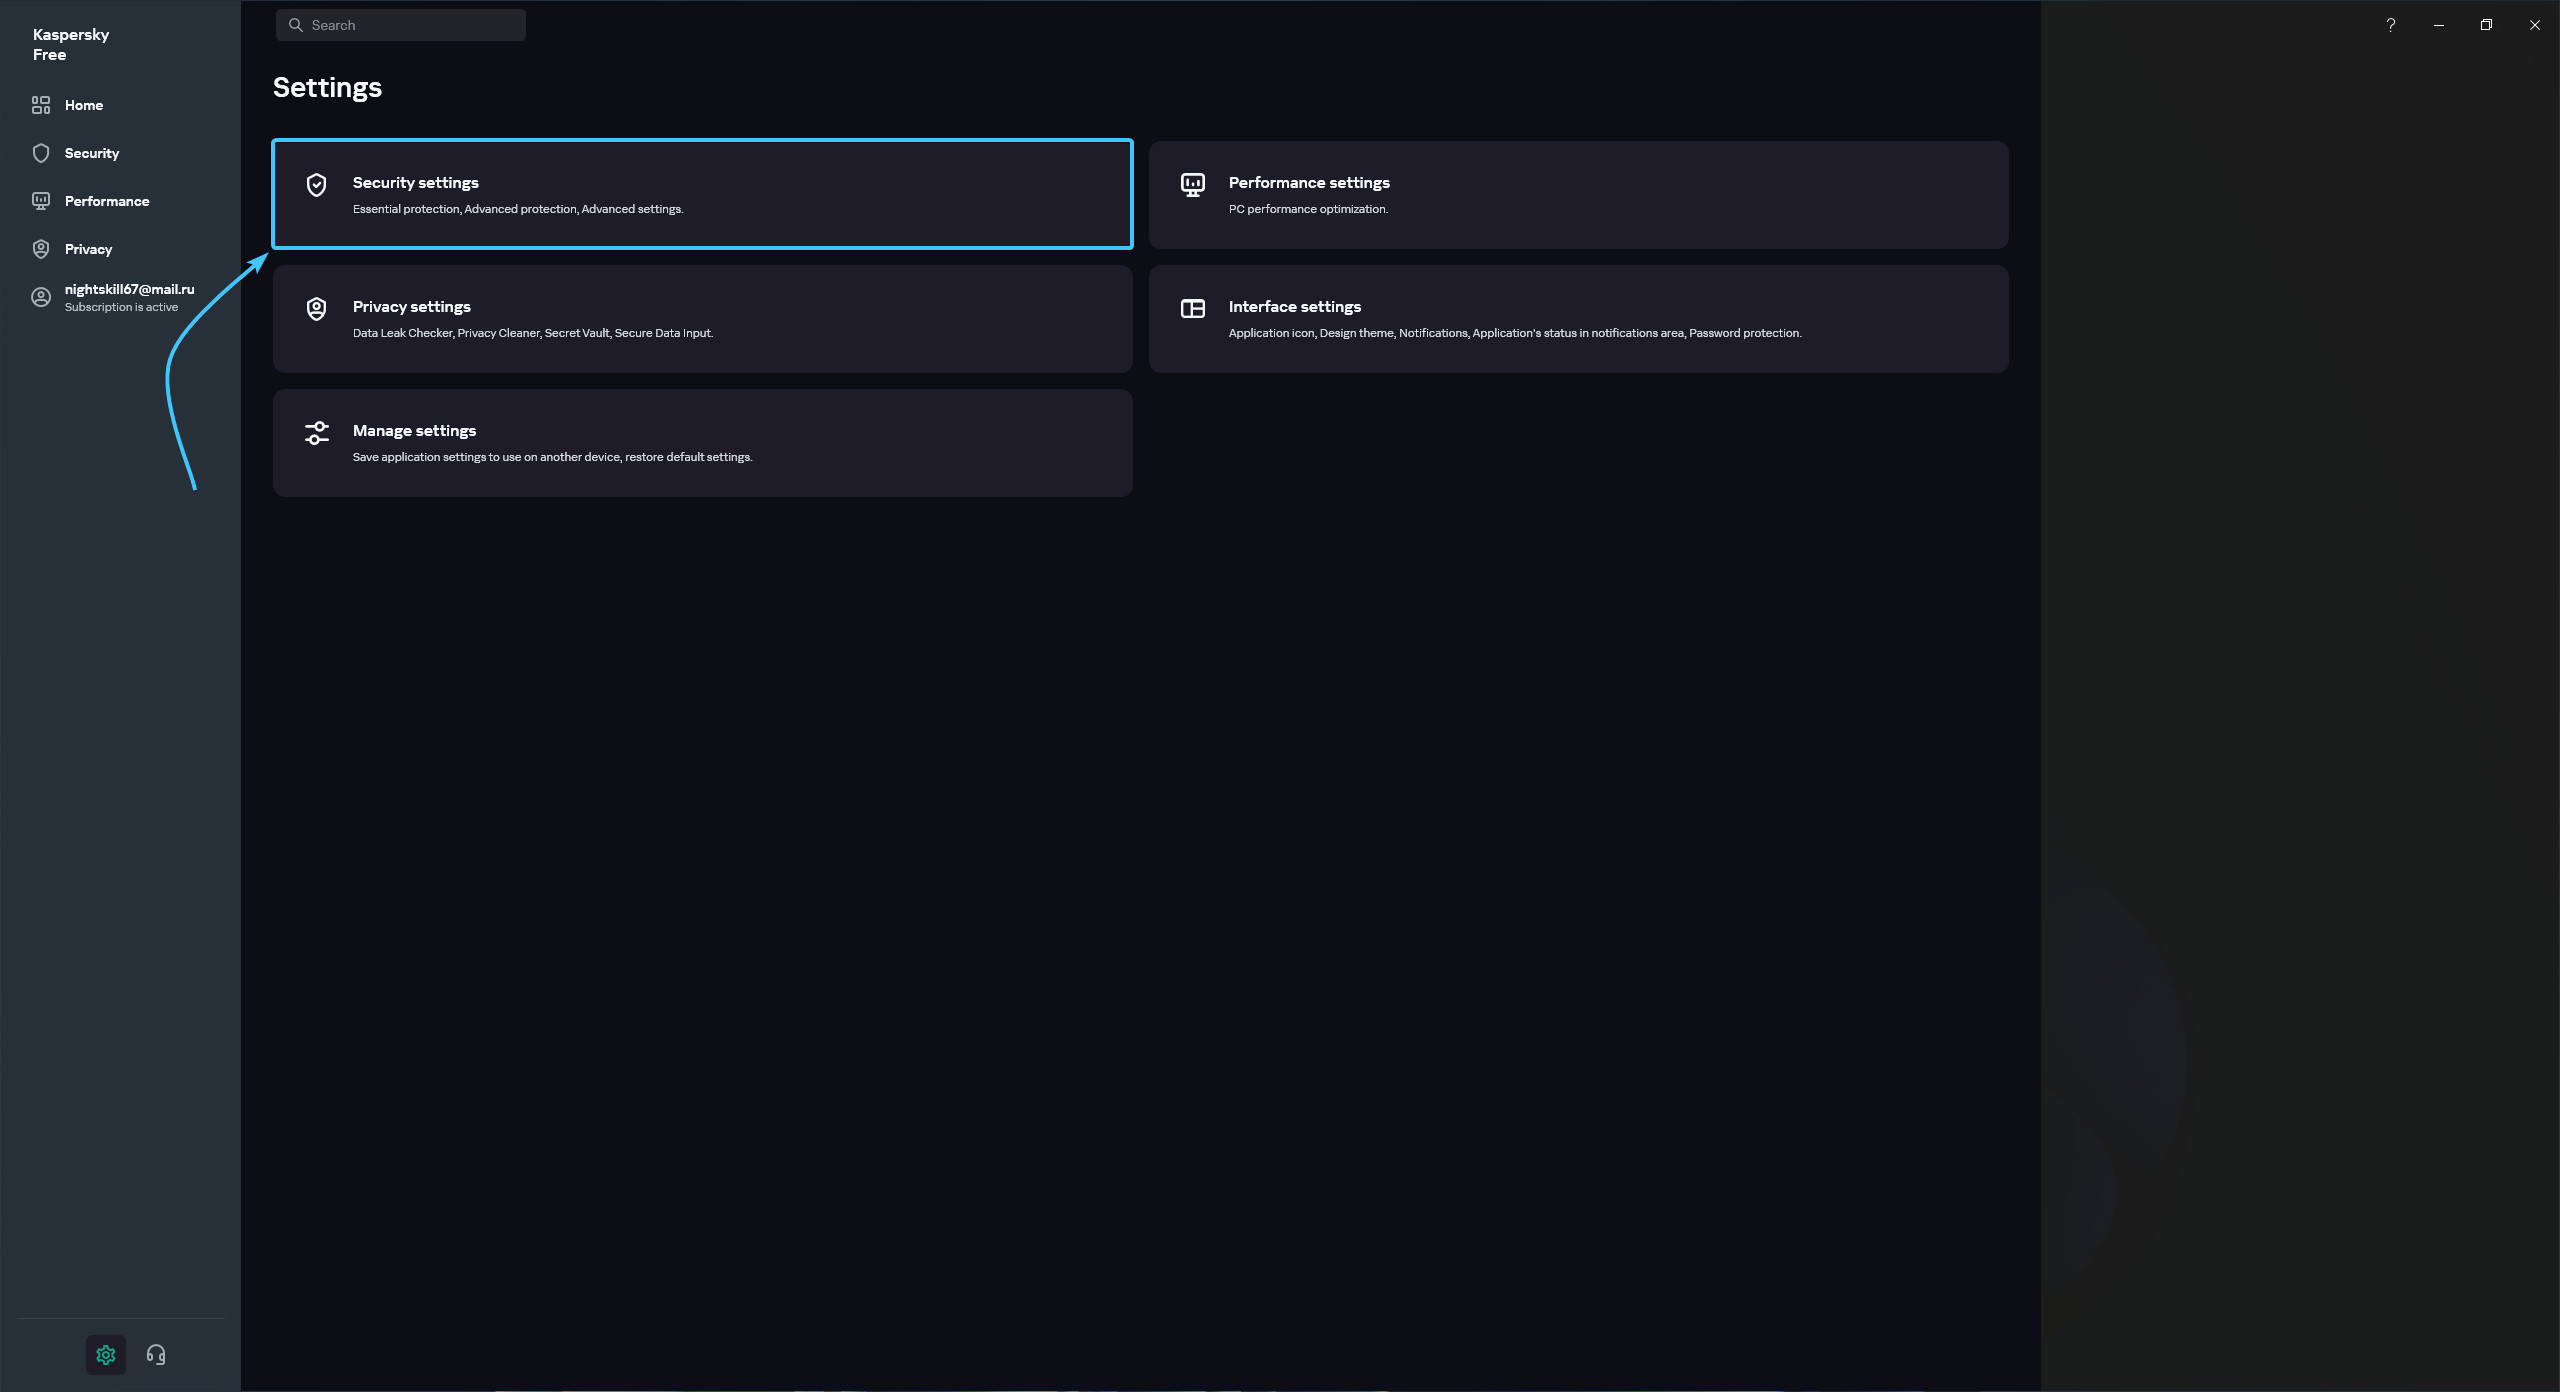The height and width of the screenshot is (1392, 2560).
Task: Click the Interface settings layout icon
Action: coord(1193,309)
